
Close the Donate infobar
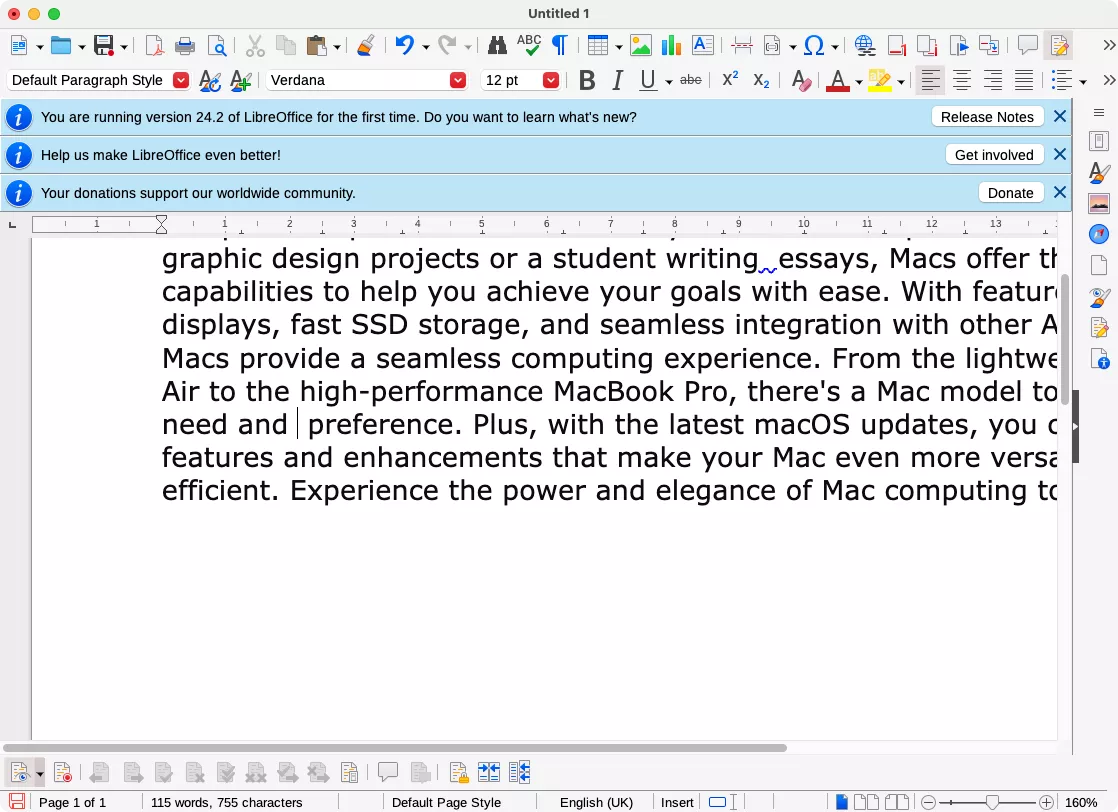point(1060,192)
